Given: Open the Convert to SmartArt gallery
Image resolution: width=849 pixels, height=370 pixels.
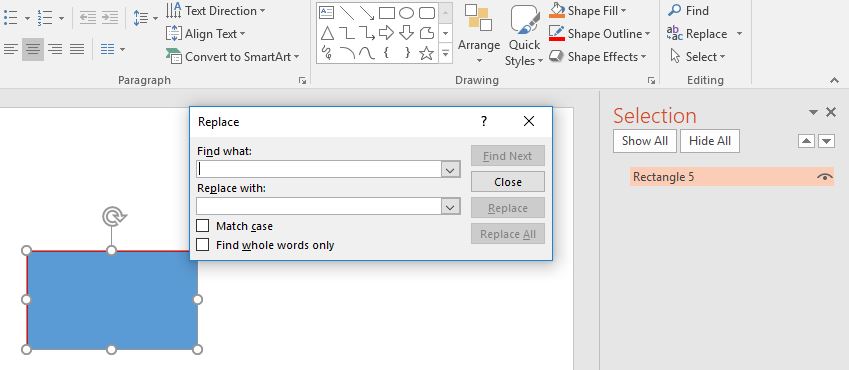Looking at the screenshot, I should [x=233, y=57].
